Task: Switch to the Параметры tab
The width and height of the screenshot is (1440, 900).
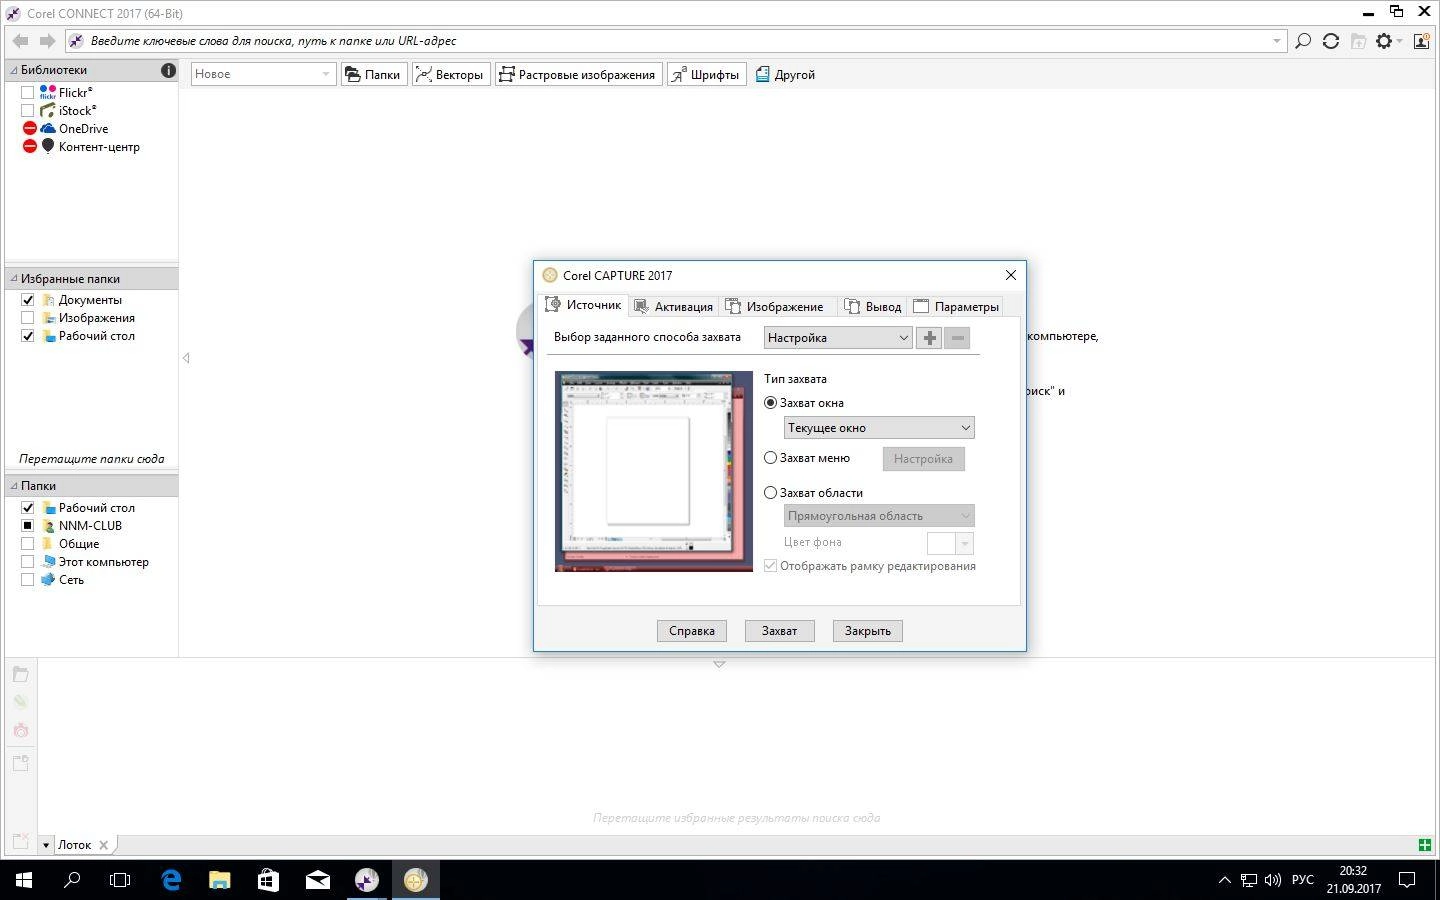Action: point(956,307)
